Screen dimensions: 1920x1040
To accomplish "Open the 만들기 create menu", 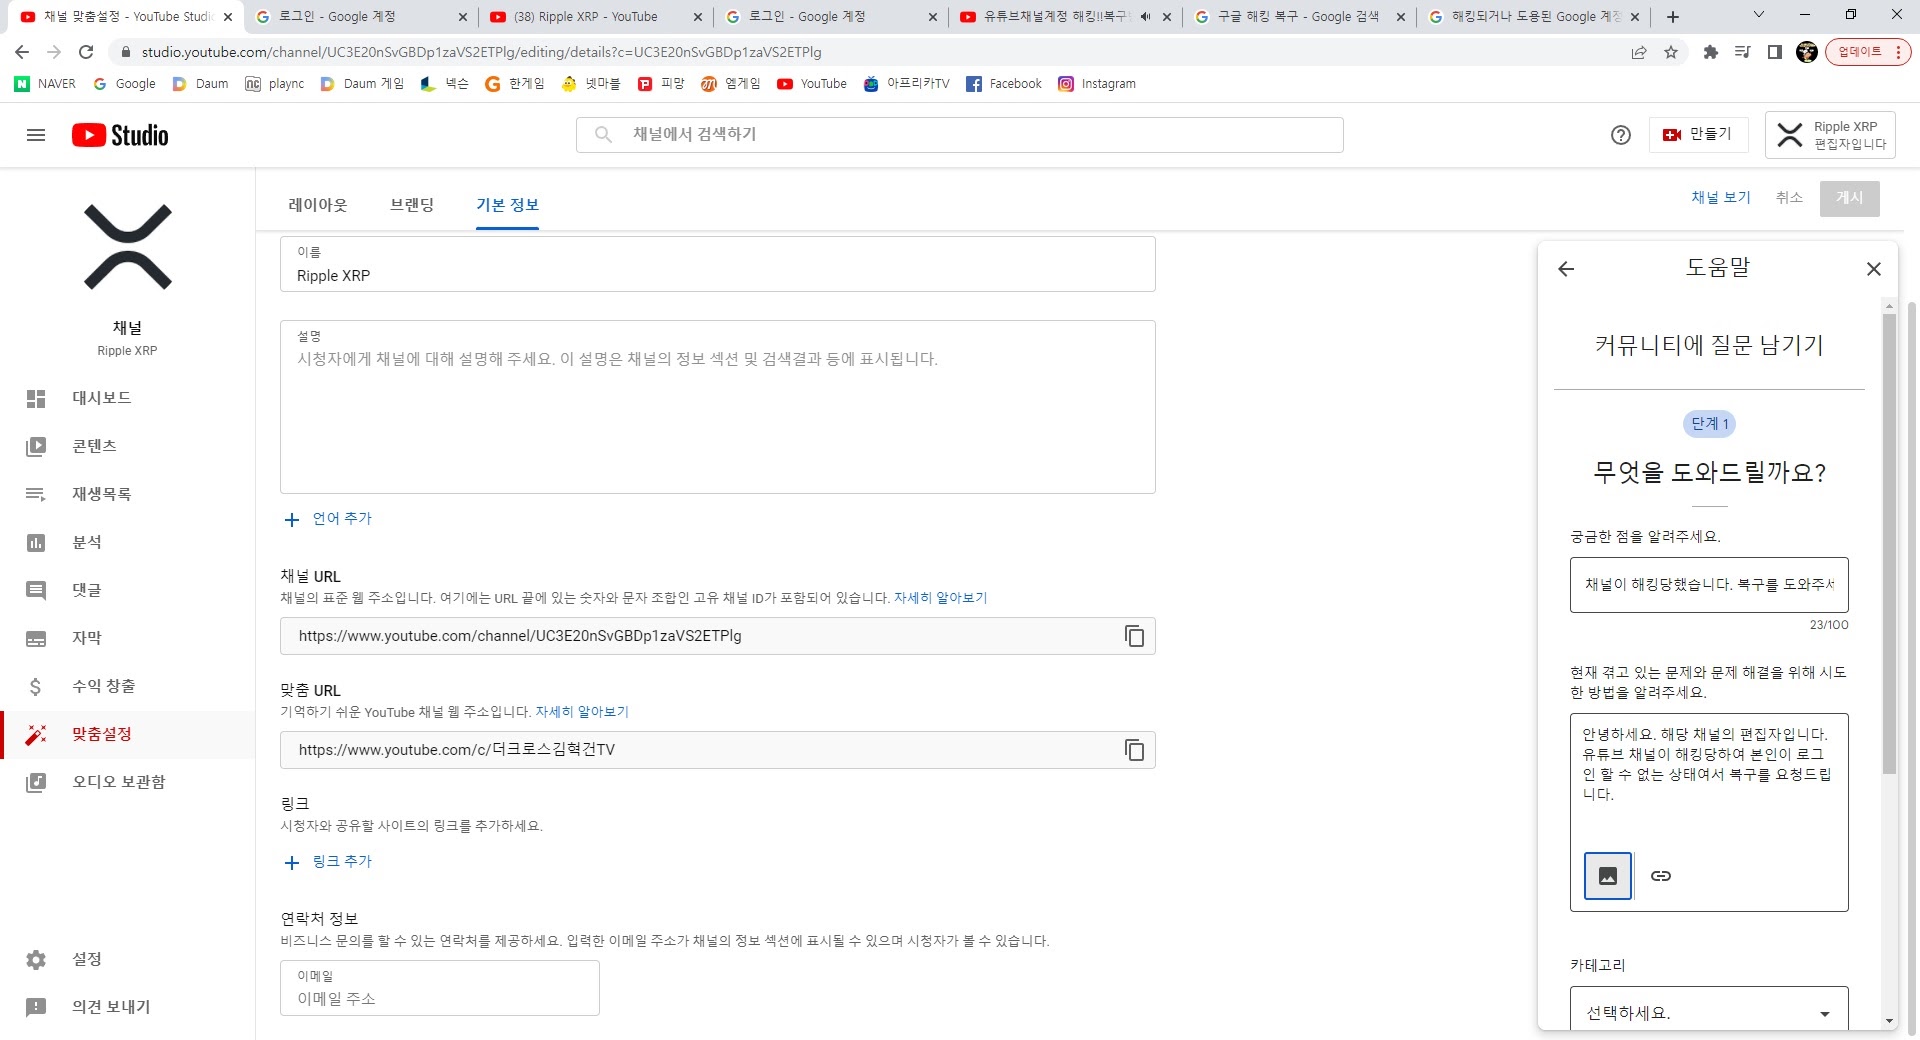I will 1698,134.
